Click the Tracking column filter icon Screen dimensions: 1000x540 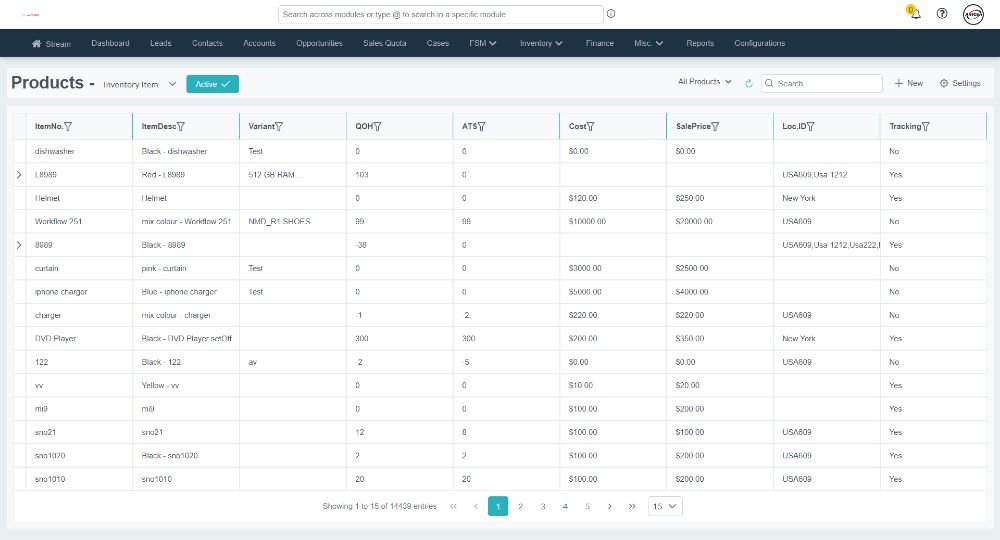click(926, 127)
